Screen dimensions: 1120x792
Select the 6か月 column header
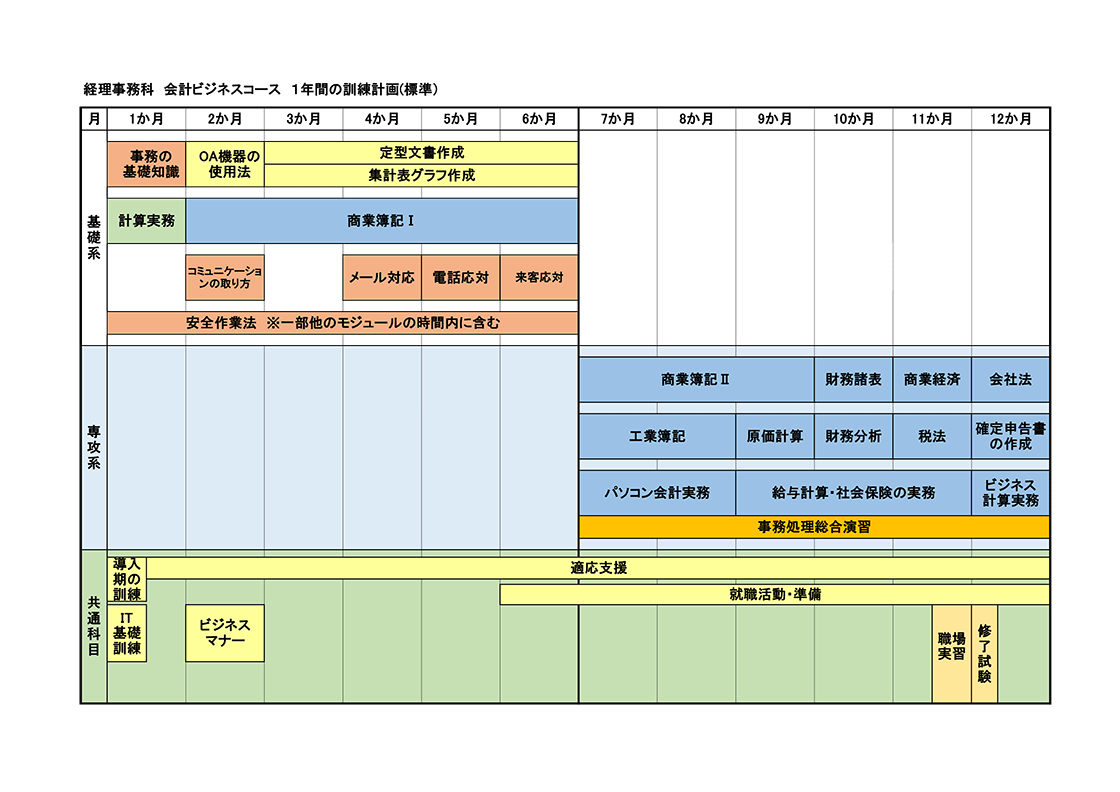539,119
